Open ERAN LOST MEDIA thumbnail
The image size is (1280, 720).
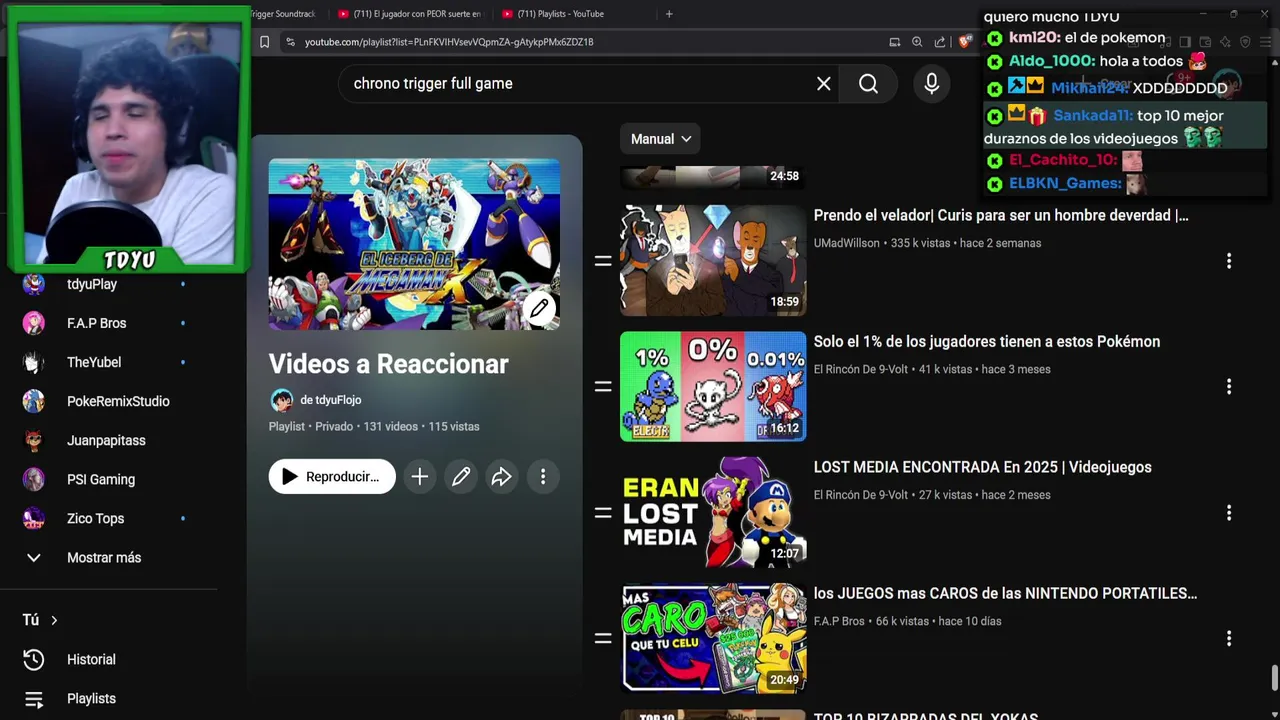pos(713,513)
